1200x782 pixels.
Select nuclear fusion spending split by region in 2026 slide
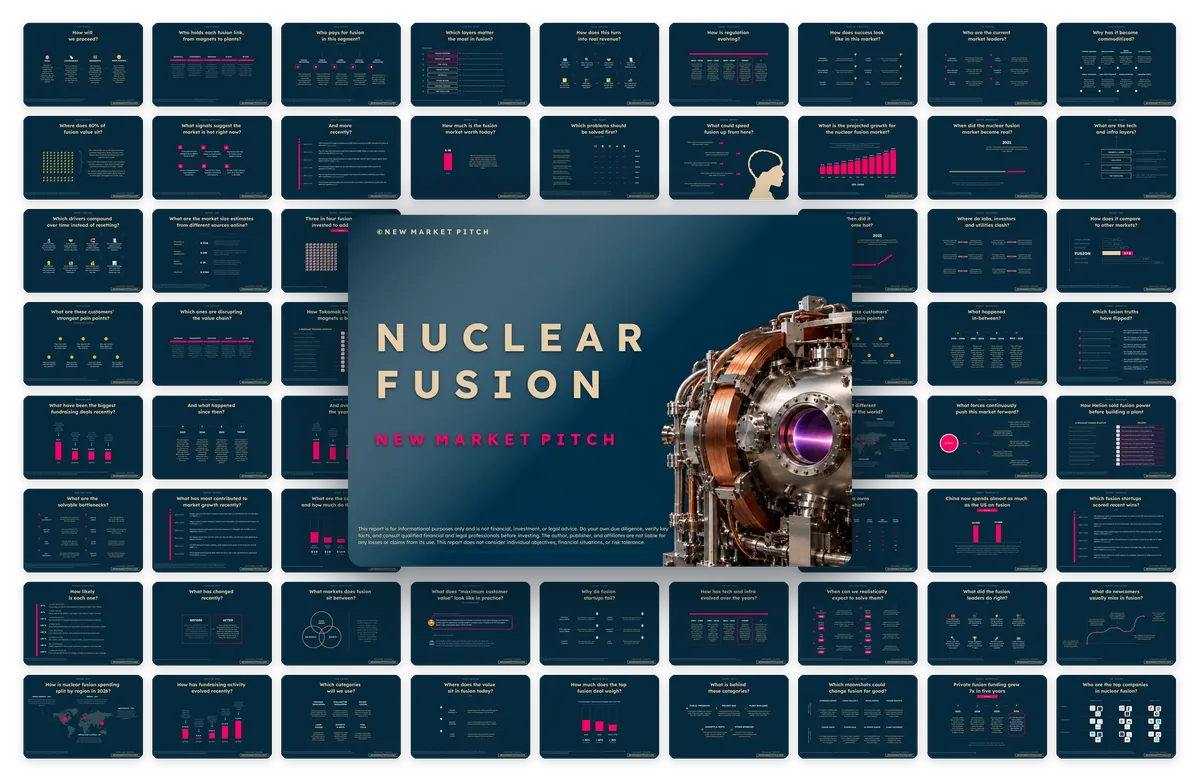(83, 717)
